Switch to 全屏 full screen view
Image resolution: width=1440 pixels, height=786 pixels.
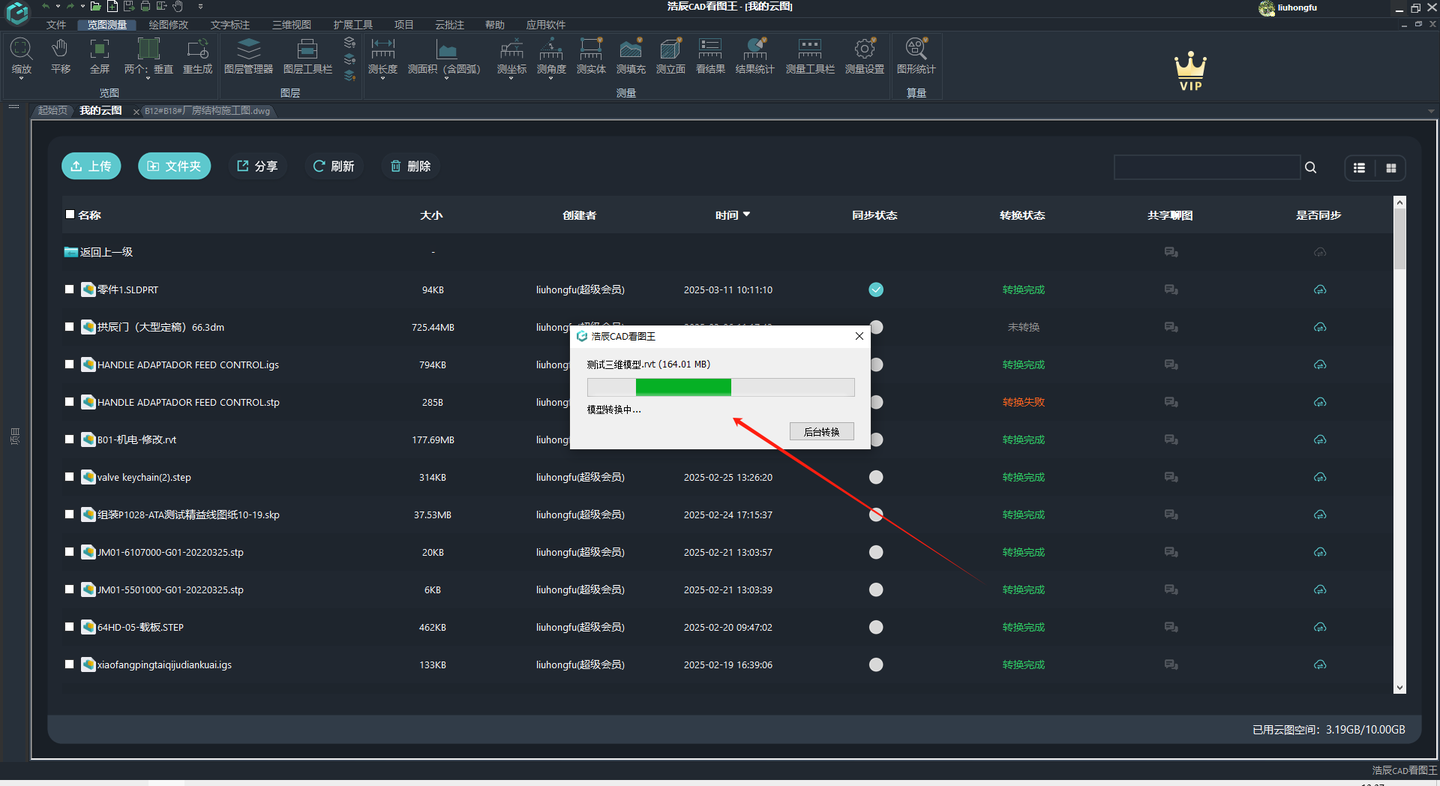[x=100, y=55]
